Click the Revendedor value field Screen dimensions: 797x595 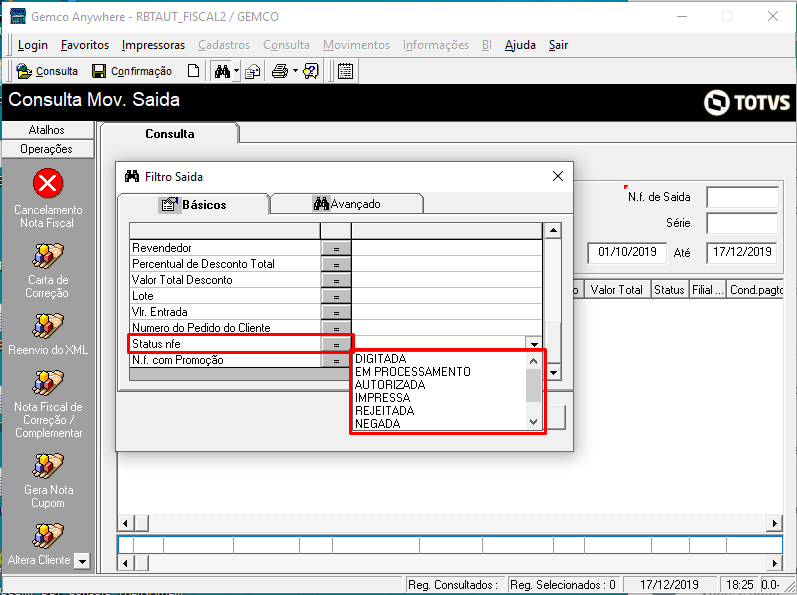pyautogui.click(x=447, y=248)
